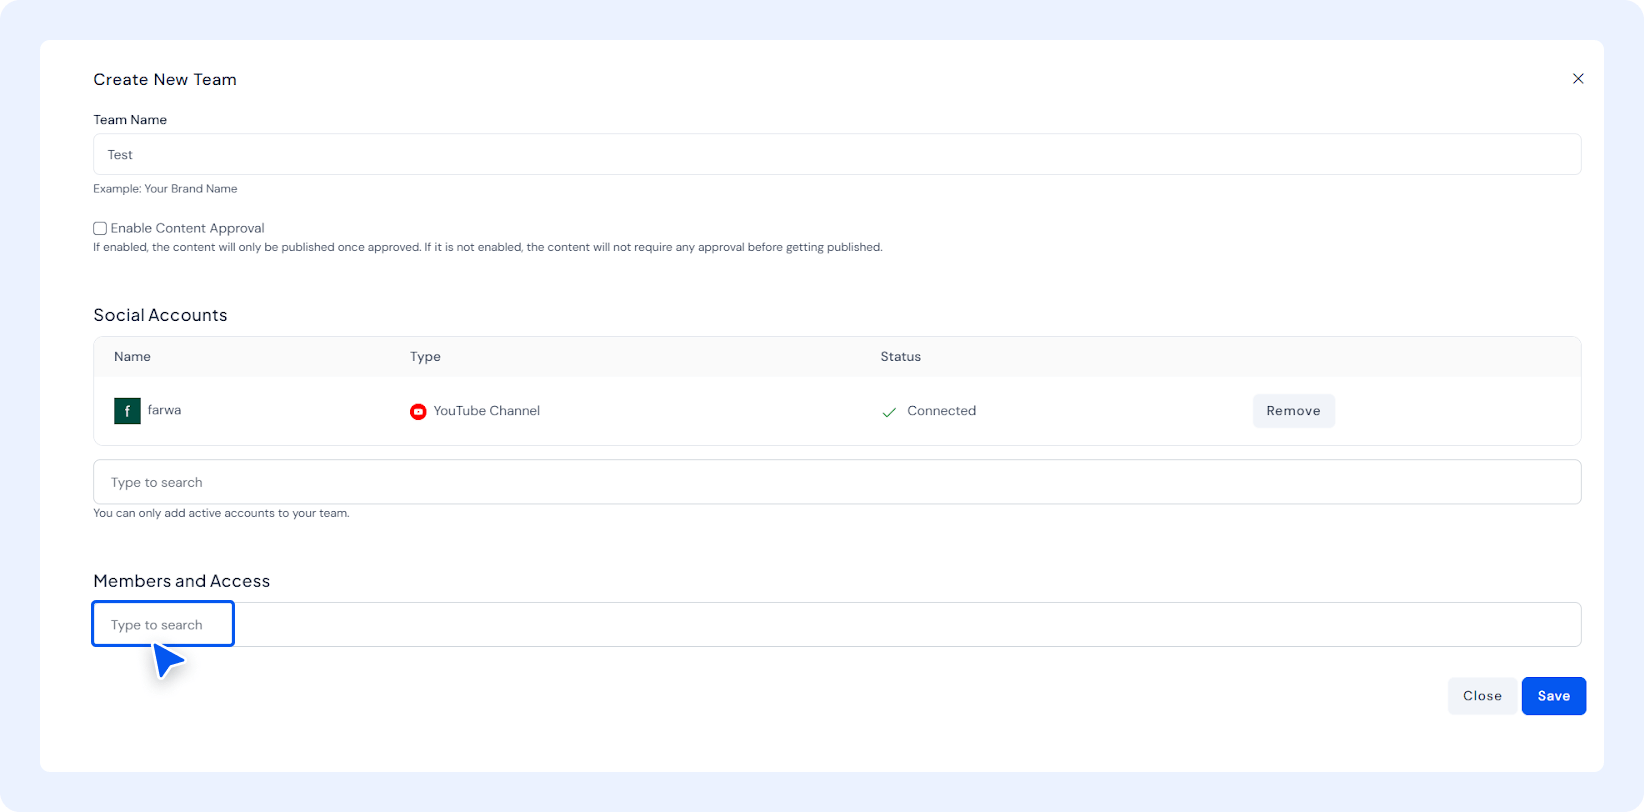The image size is (1644, 812).
Task: Click the YouTube Channel type label
Action: pyautogui.click(x=486, y=411)
